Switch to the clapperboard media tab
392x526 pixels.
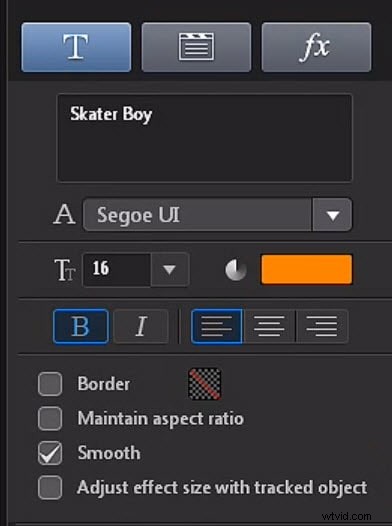pyautogui.click(x=196, y=47)
